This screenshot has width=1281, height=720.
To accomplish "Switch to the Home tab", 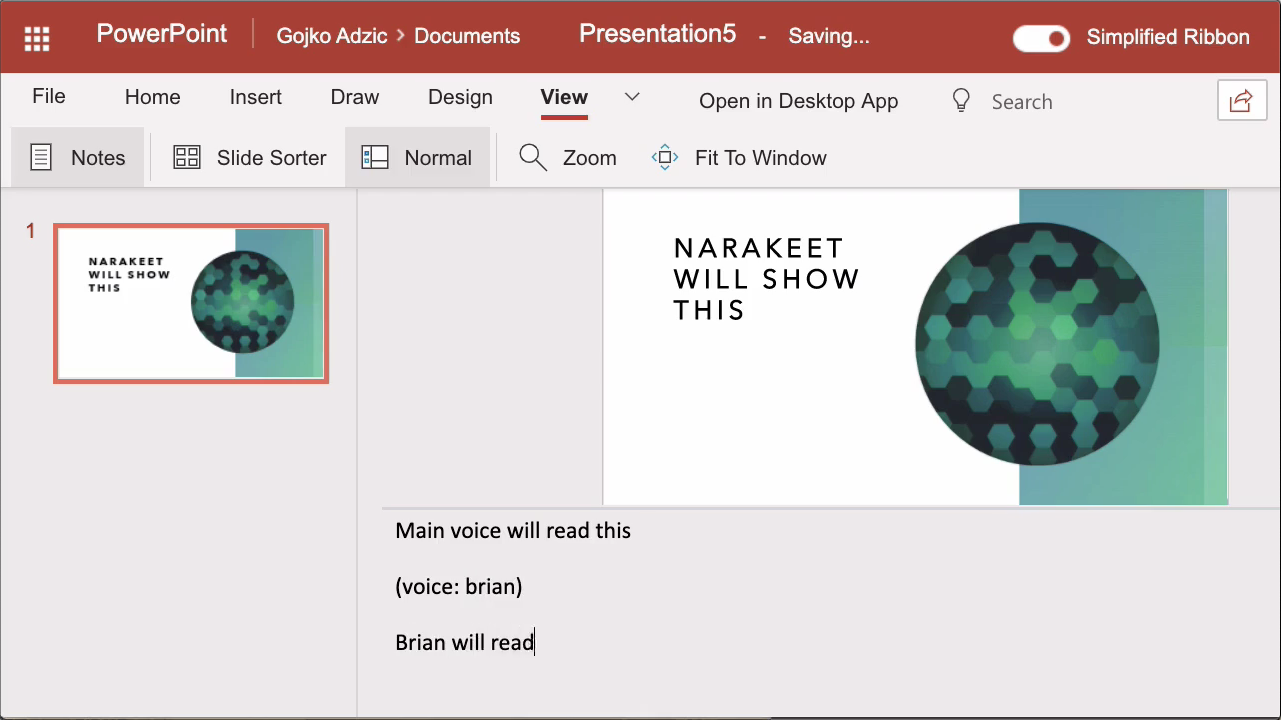I will click(x=153, y=97).
